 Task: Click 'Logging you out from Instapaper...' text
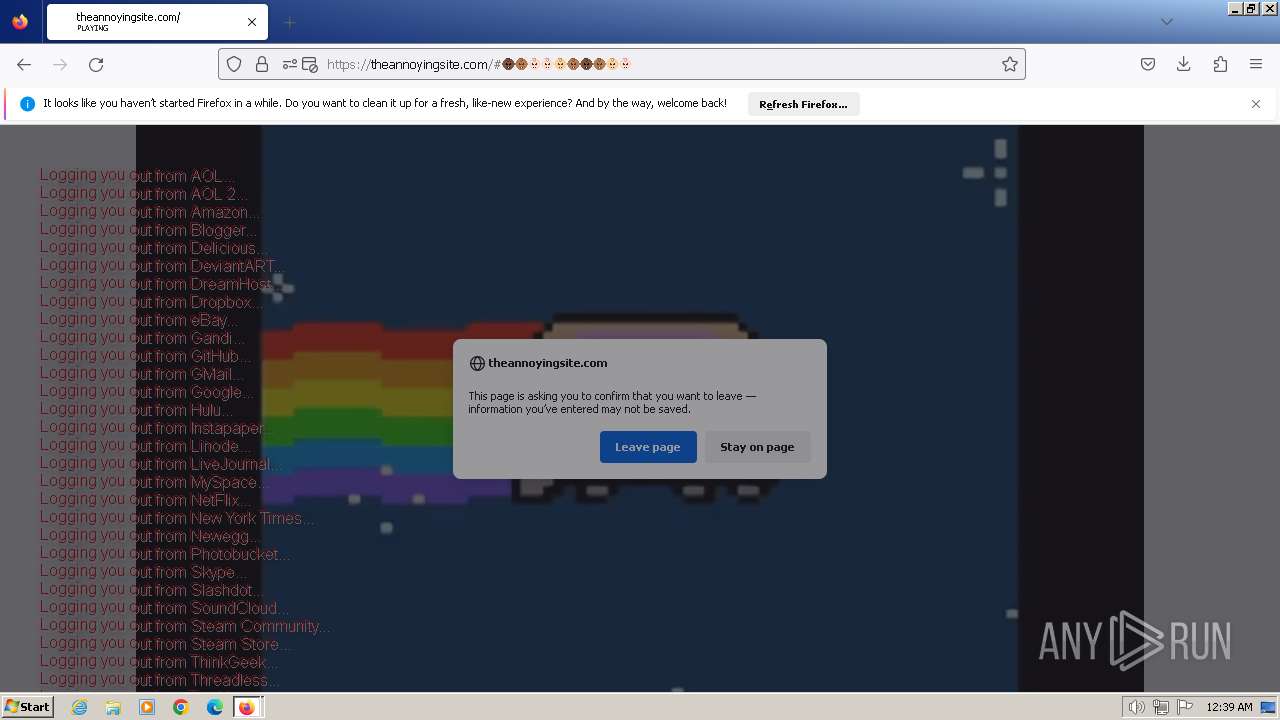[x=157, y=427]
